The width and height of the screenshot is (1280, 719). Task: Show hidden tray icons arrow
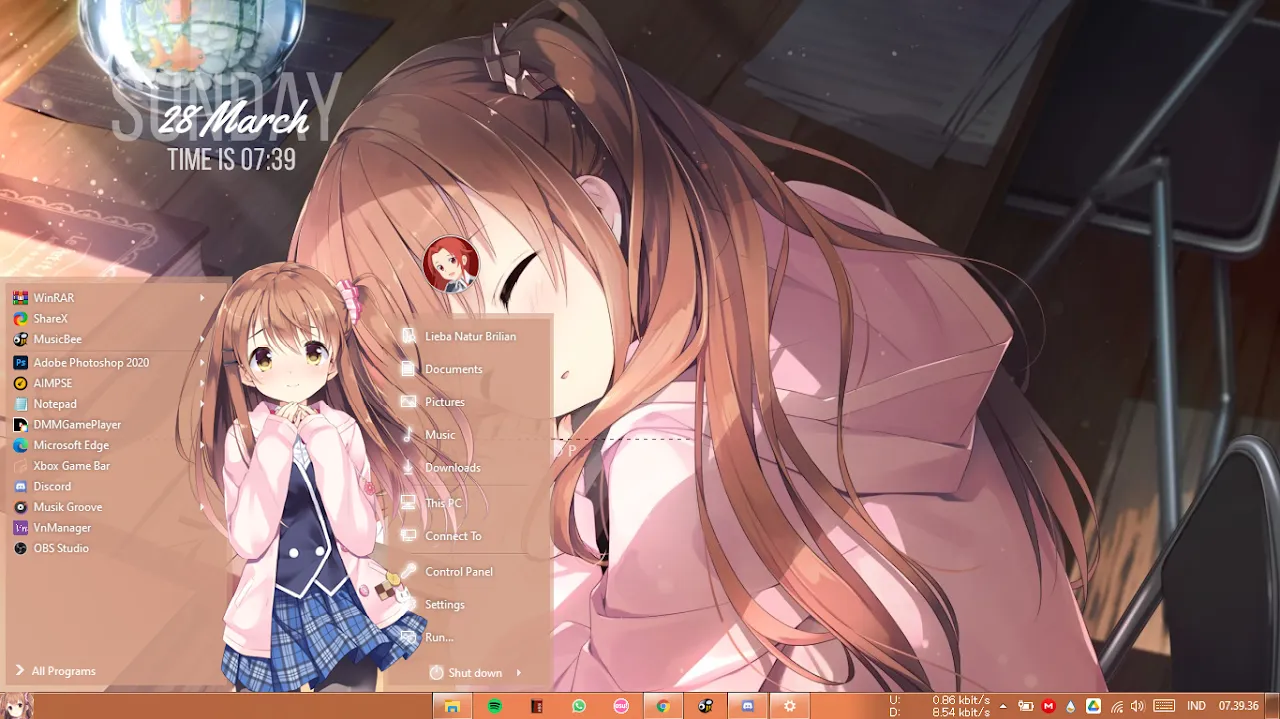pyautogui.click(x=1003, y=706)
